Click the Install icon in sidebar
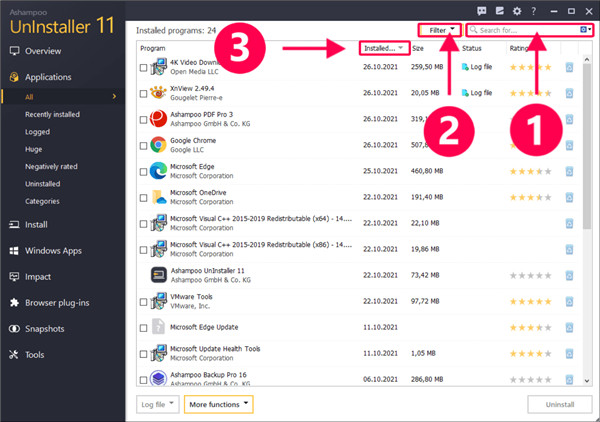The image size is (600, 422). click(x=15, y=225)
